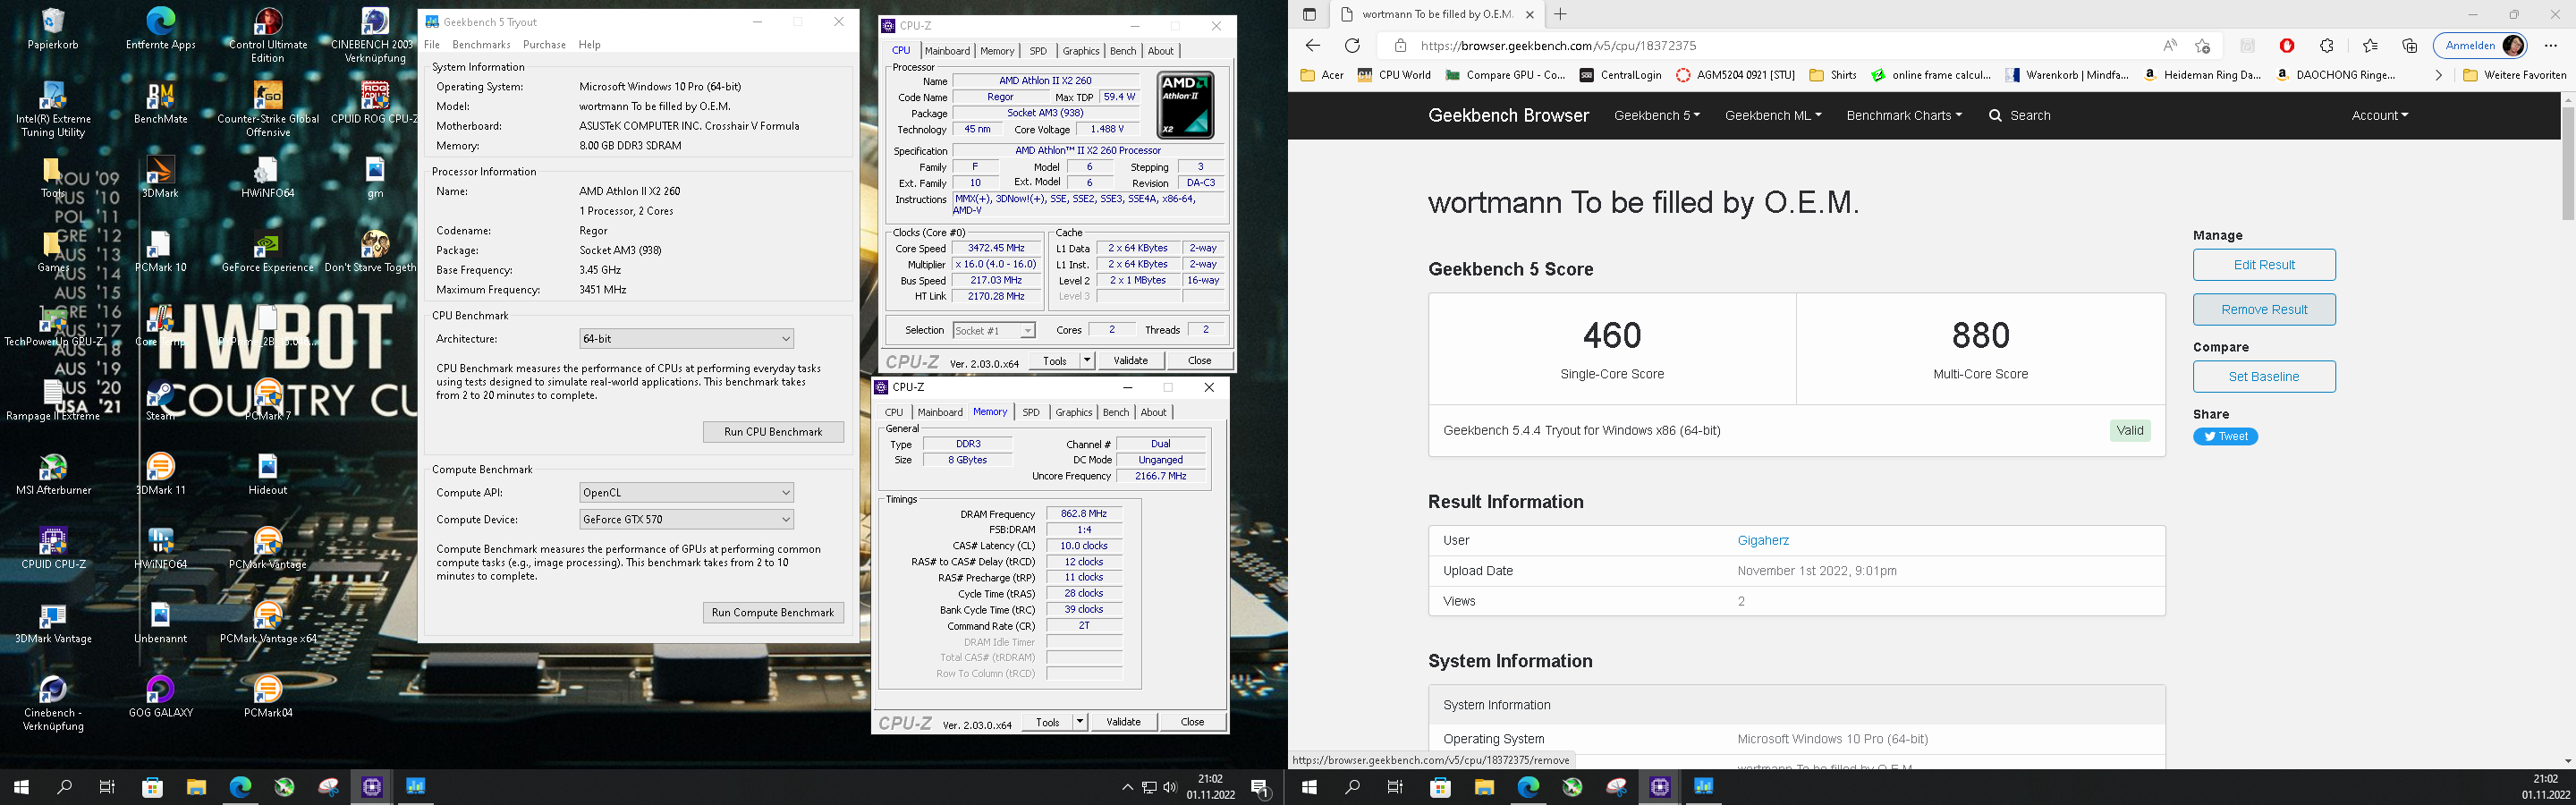The image size is (2576, 805).
Task: Open 3DMark Vantage desktop icon
Action: [x=53, y=622]
